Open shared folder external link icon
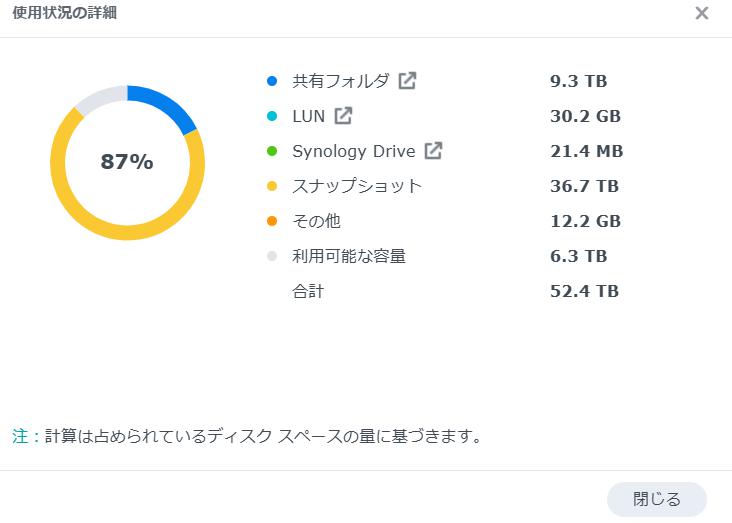 (407, 81)
